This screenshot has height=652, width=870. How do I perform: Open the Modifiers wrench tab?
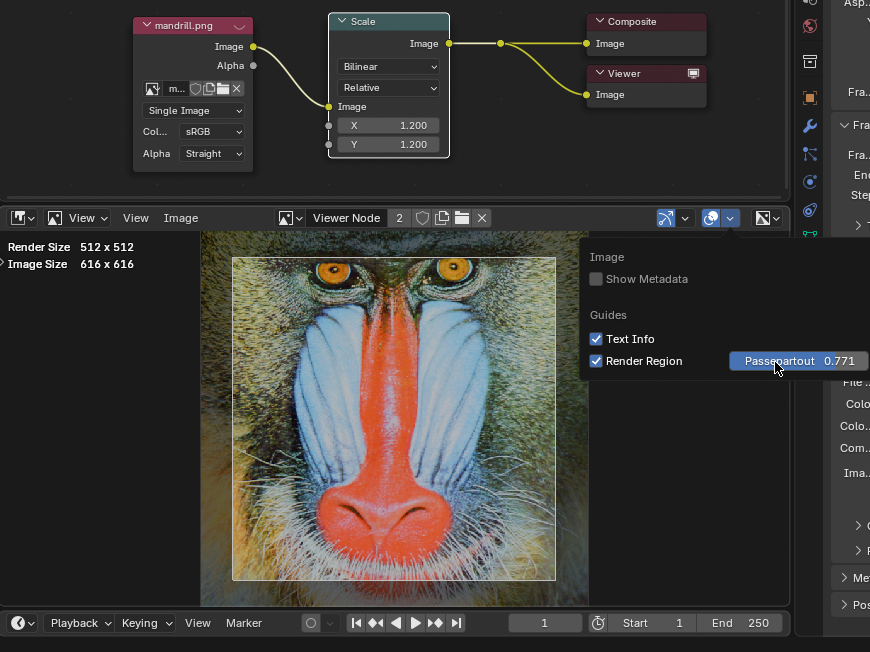pos(810,126)
